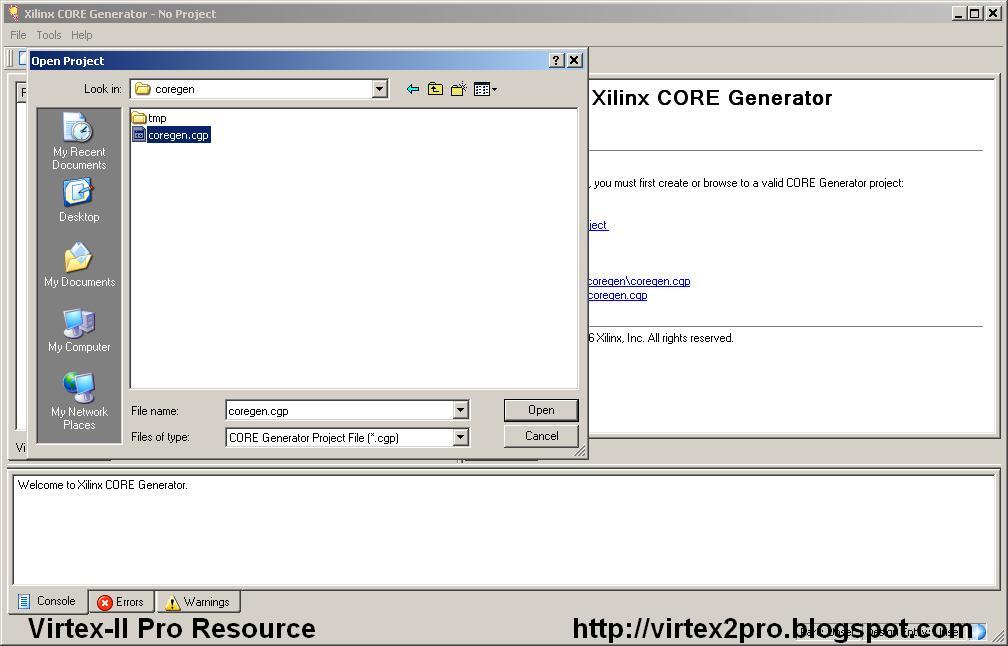Click the dialog resize grip corner

pos(580,452)
